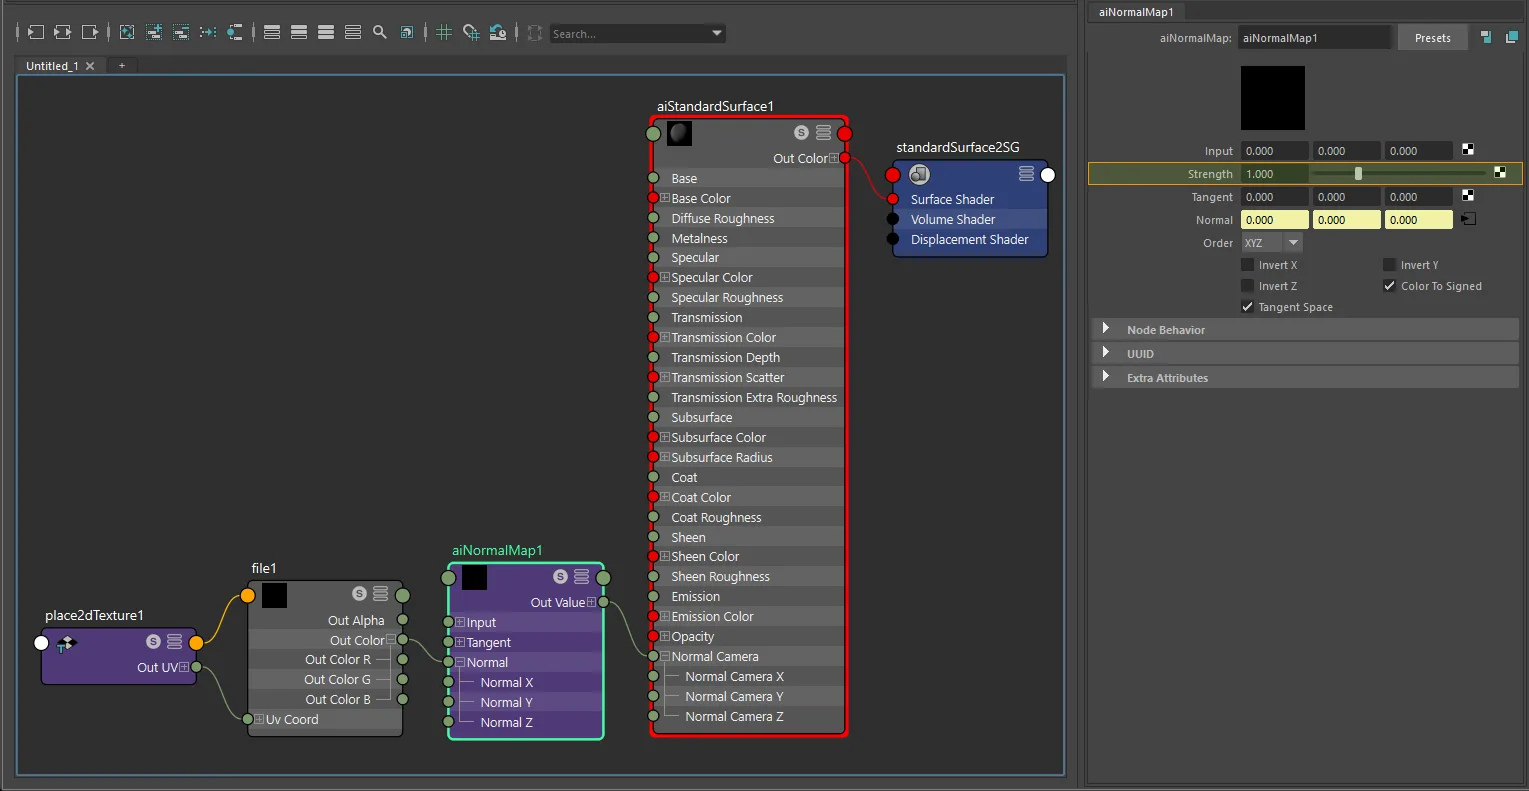This screenshot has height=791, width=1529.
Task: Click the aiStandardSurface1 sphere swatch icon
Action: 680,133
